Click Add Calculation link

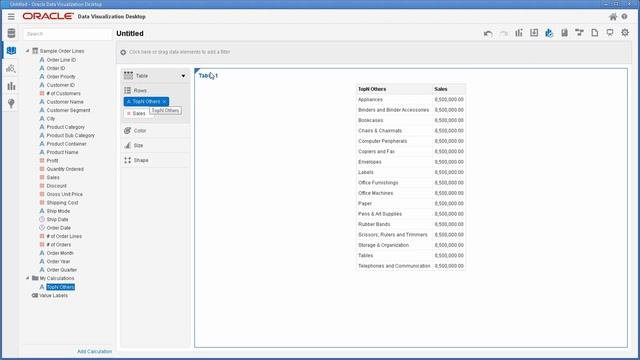coord(94,351)
